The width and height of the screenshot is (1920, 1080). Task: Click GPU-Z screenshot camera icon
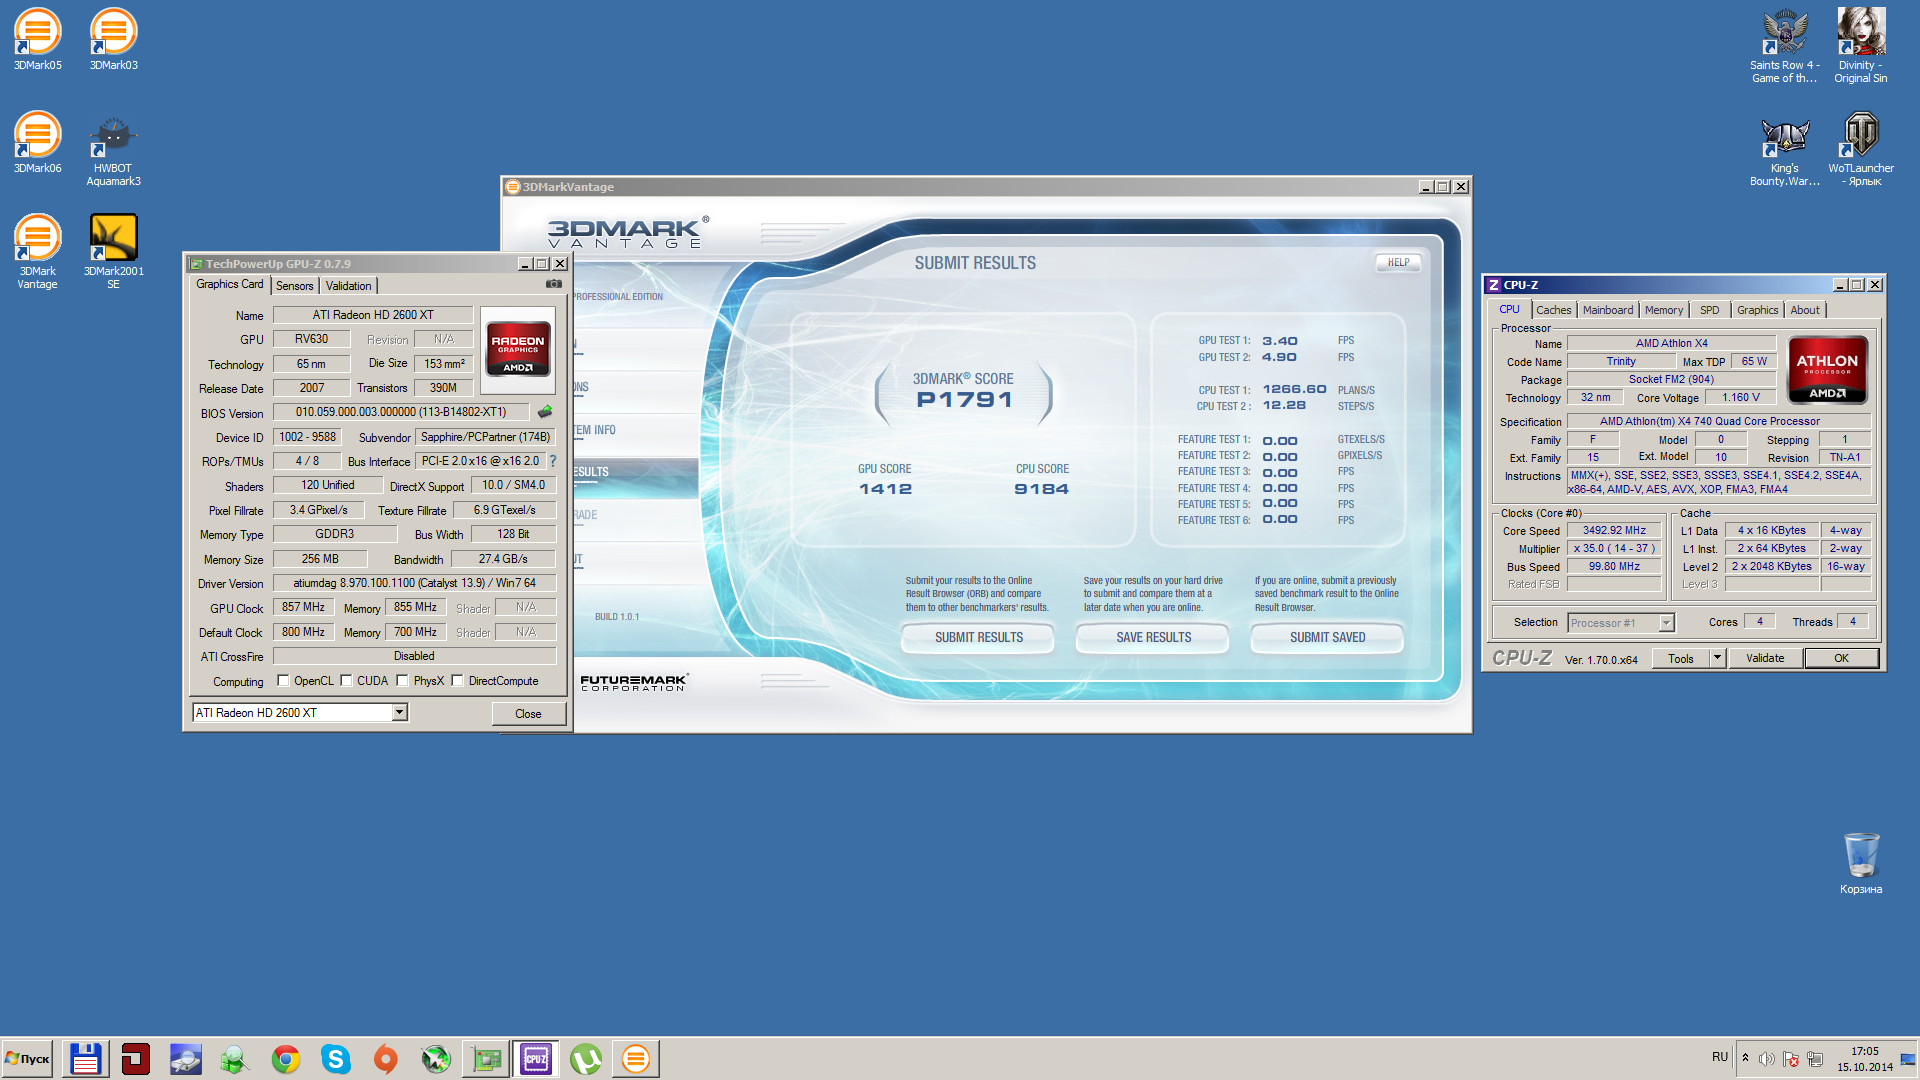553,284
